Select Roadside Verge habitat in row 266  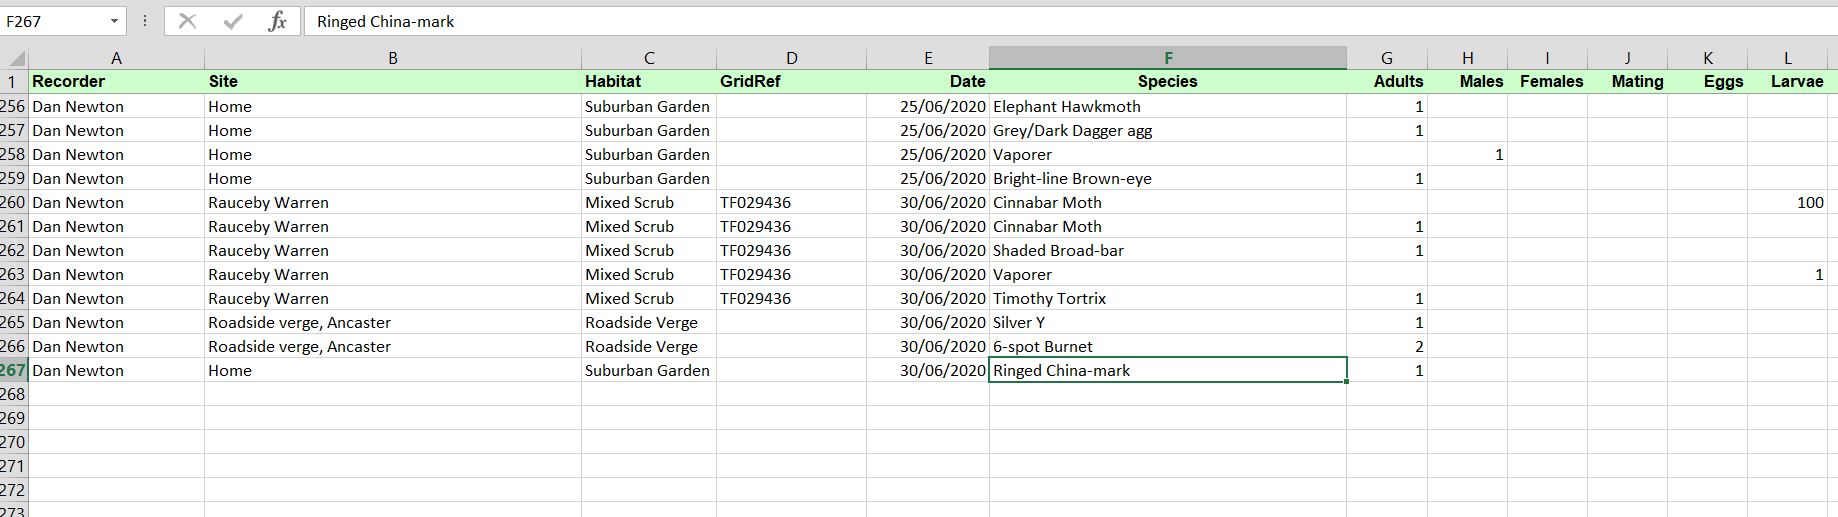coord(649,346)
